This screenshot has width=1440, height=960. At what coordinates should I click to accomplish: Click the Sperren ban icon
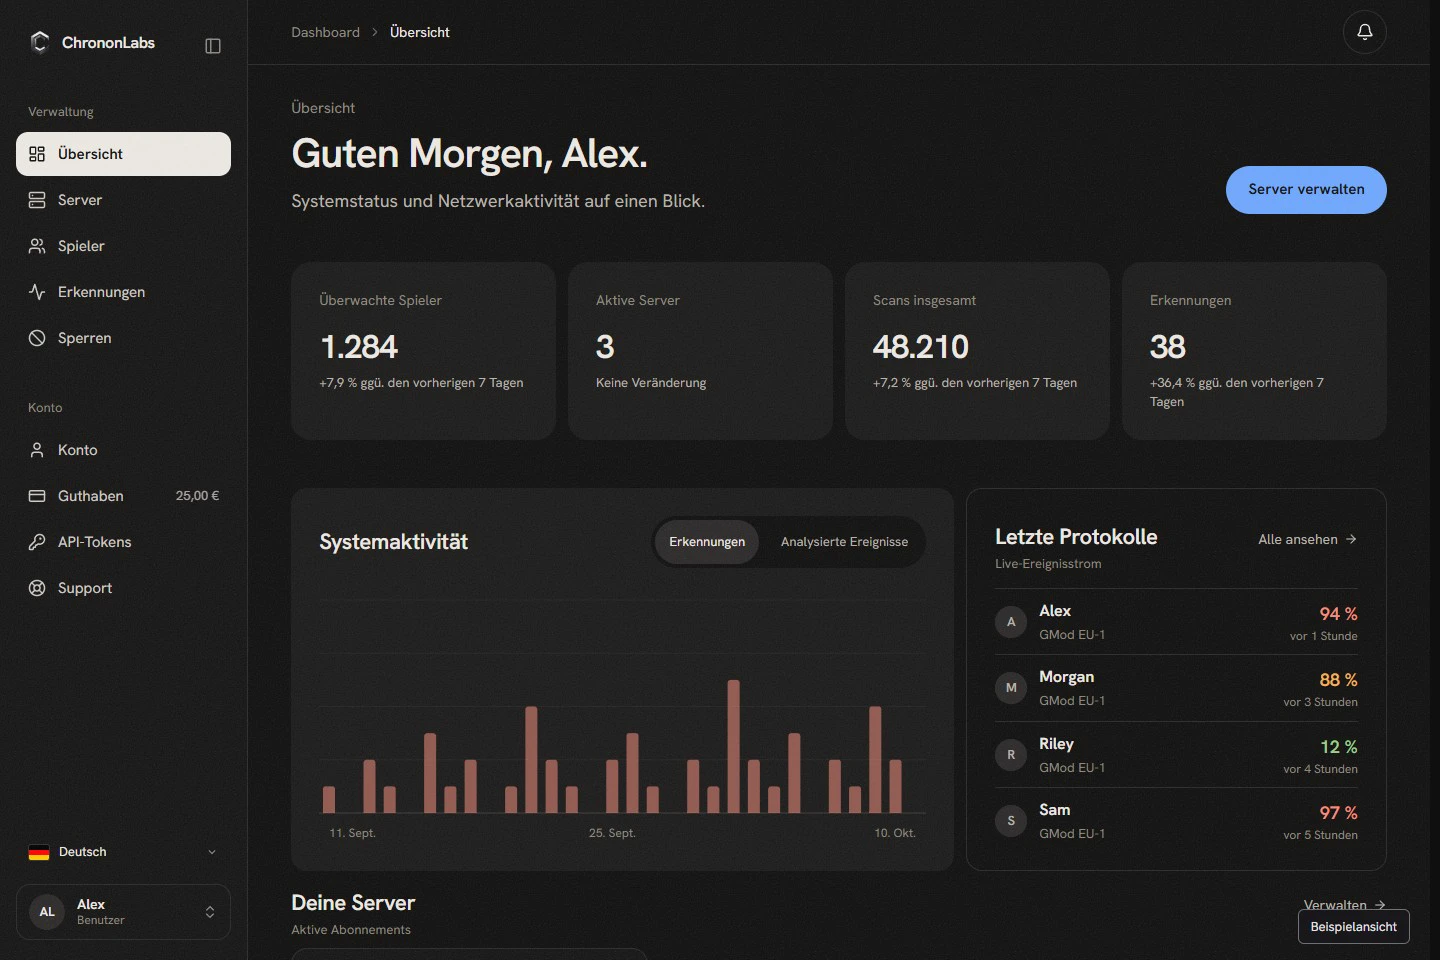[x=37, y=338]
